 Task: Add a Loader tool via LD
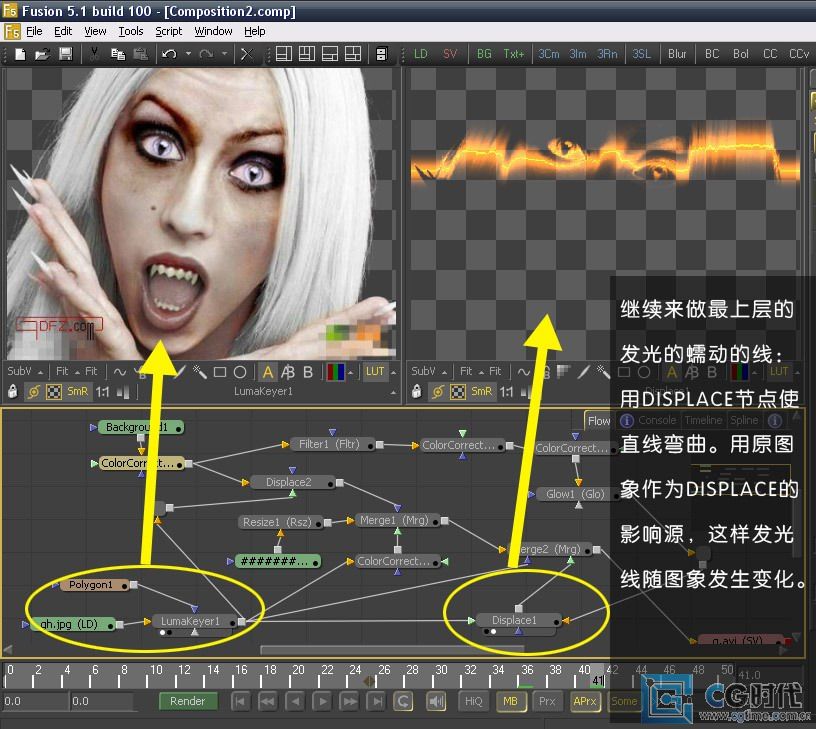pos(420,54)
